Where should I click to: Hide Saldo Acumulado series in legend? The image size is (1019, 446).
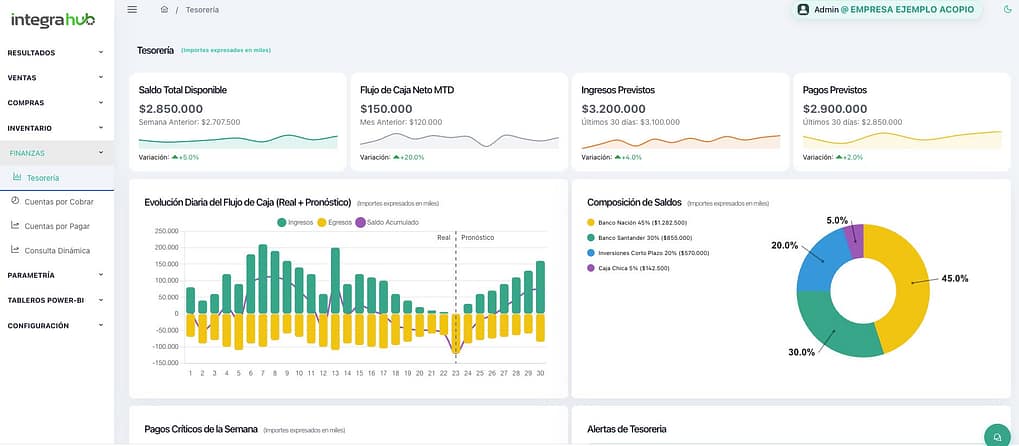tap(387, 222)
